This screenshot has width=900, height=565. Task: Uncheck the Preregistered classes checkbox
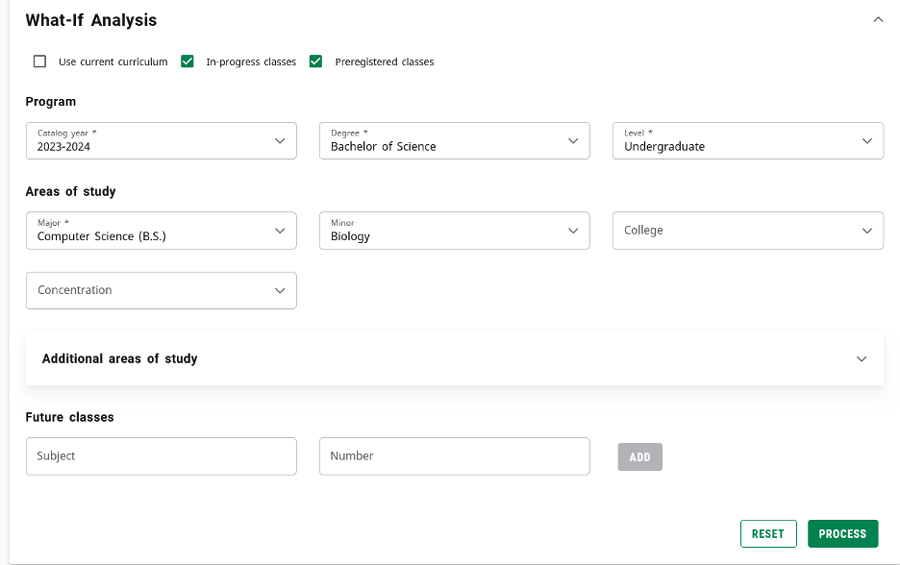pyautogui.click(x=316, y=62)
